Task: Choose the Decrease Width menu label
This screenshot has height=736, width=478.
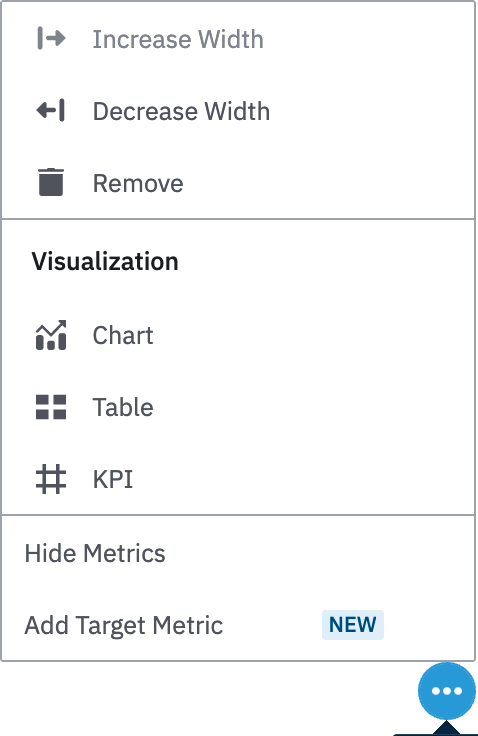Action: (x=181, y=111)
